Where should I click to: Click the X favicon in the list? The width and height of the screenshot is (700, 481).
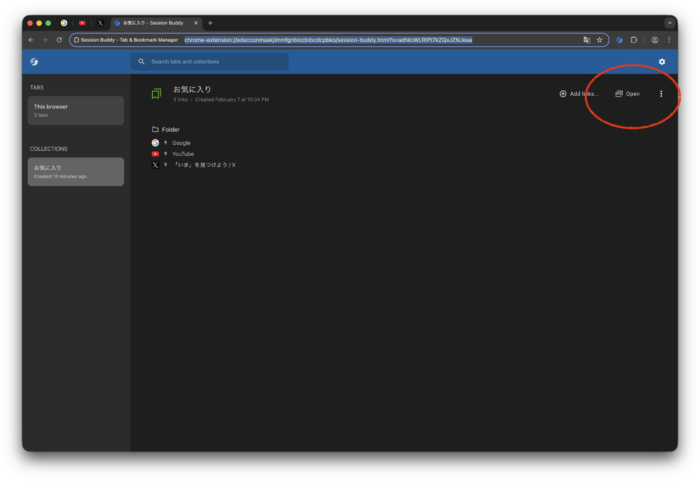(x=155, y=165)
